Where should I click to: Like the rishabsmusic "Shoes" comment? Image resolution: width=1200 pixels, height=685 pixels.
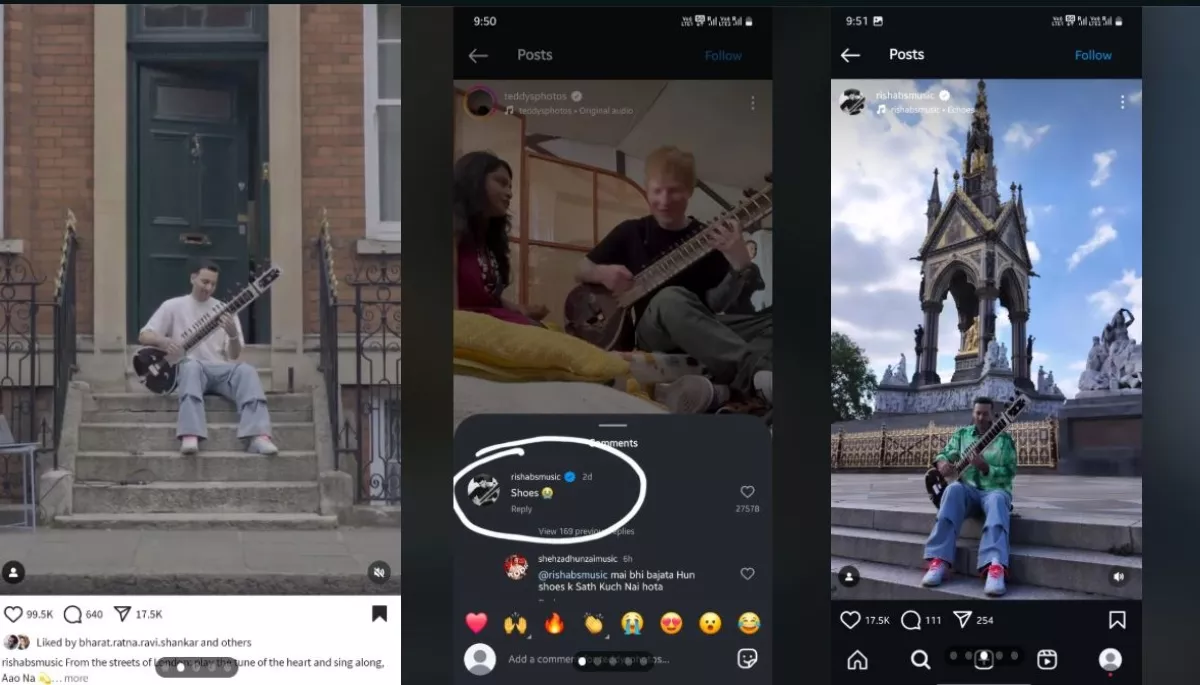(x=747, y=492)
